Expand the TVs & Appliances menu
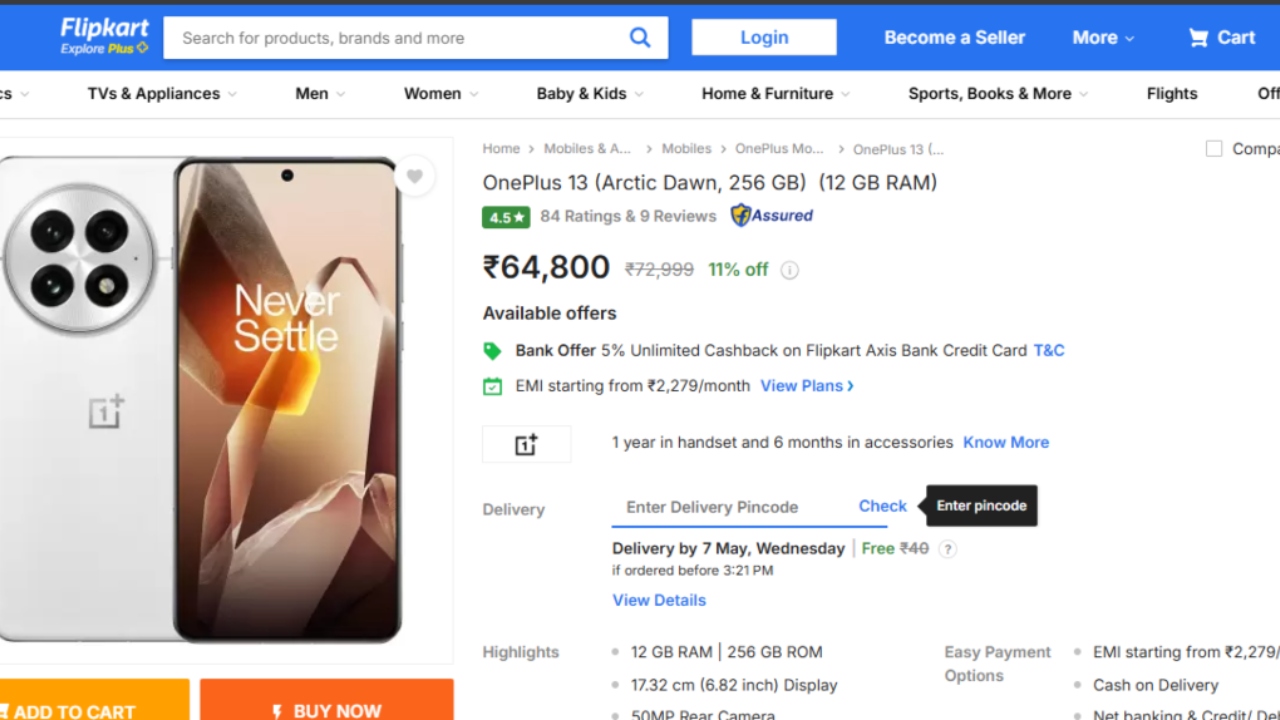The height and width of the screenshot is (720, 1280). pos(162,94)
